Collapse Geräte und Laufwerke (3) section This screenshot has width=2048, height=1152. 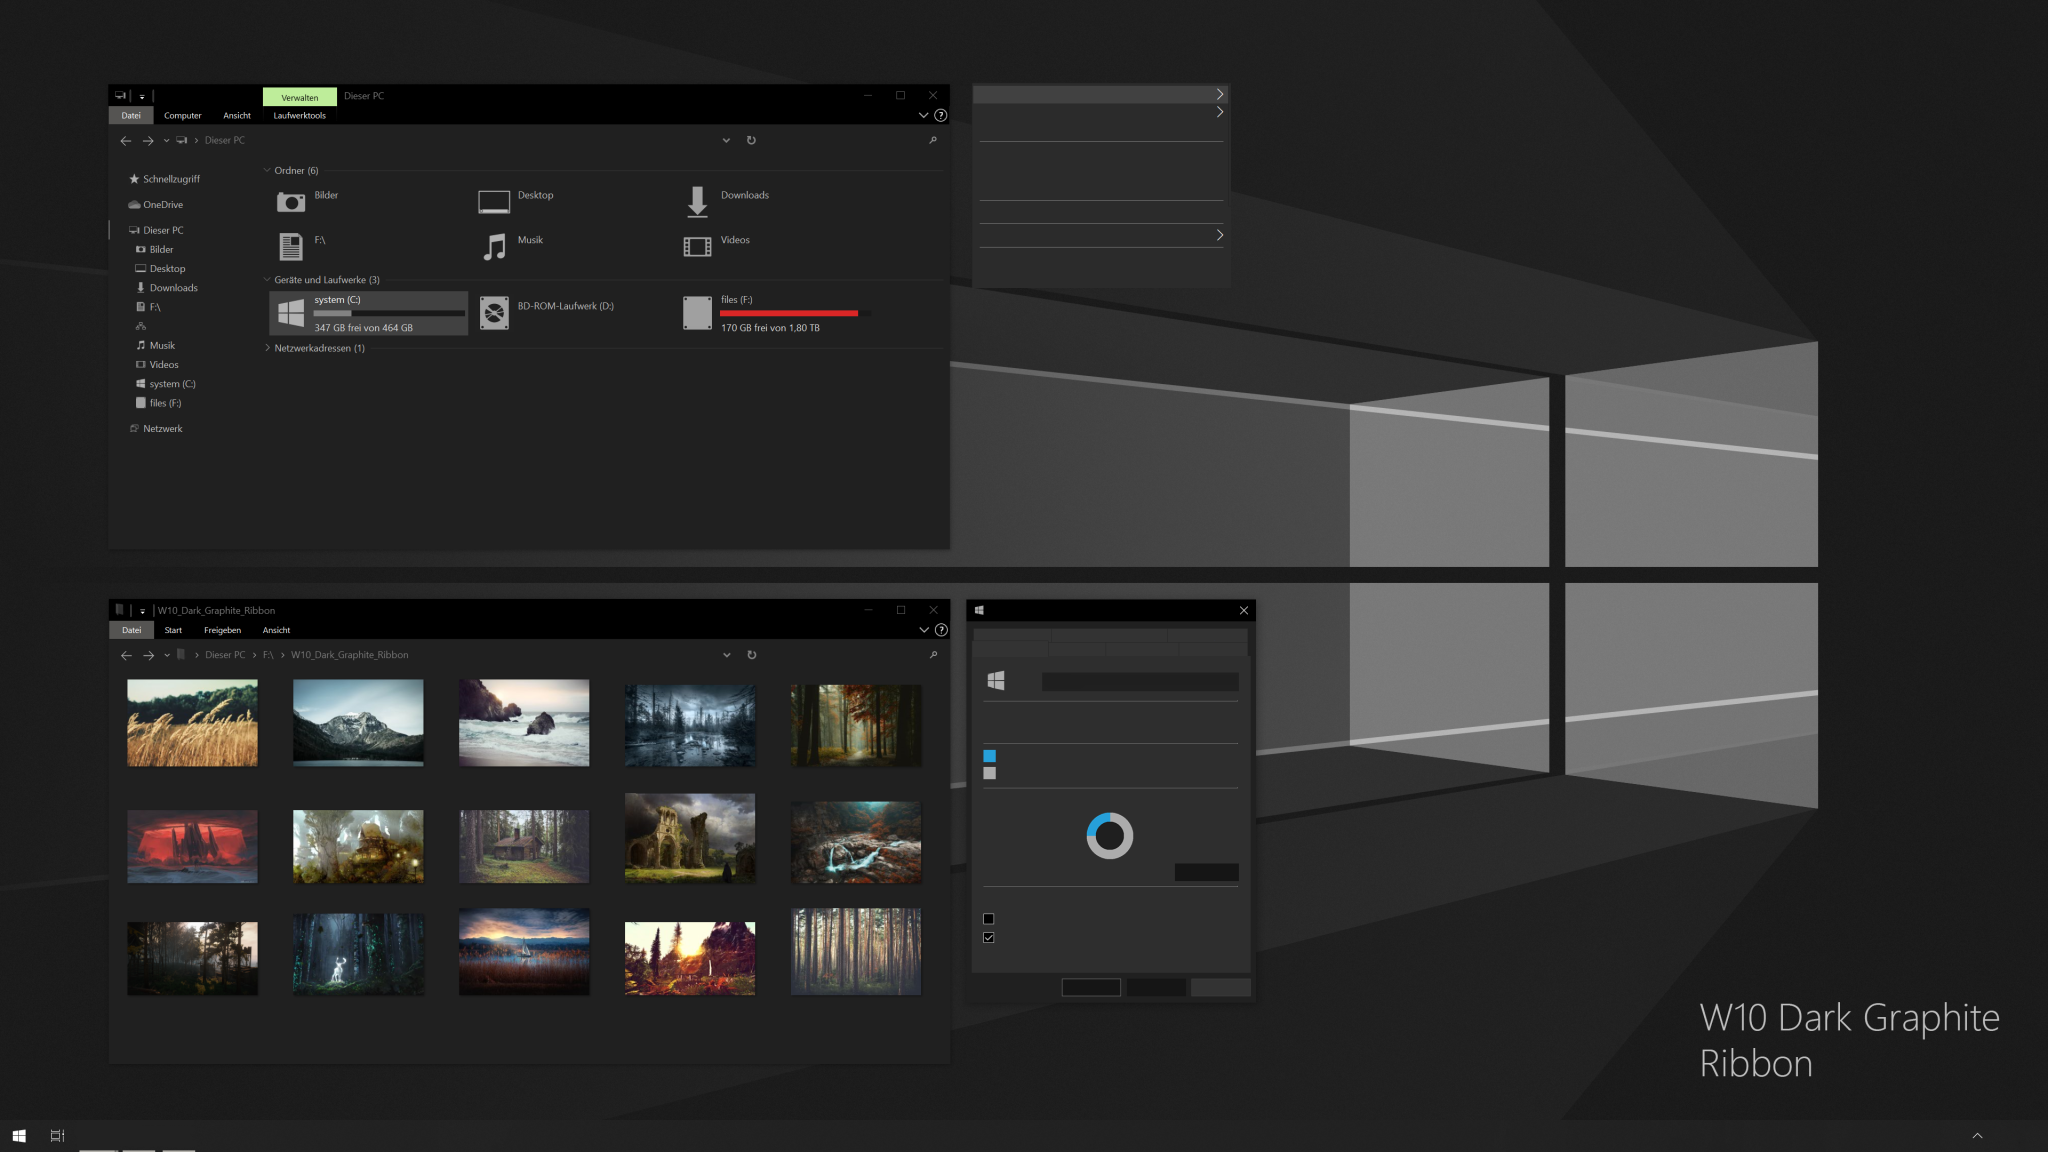click(267, 280)
